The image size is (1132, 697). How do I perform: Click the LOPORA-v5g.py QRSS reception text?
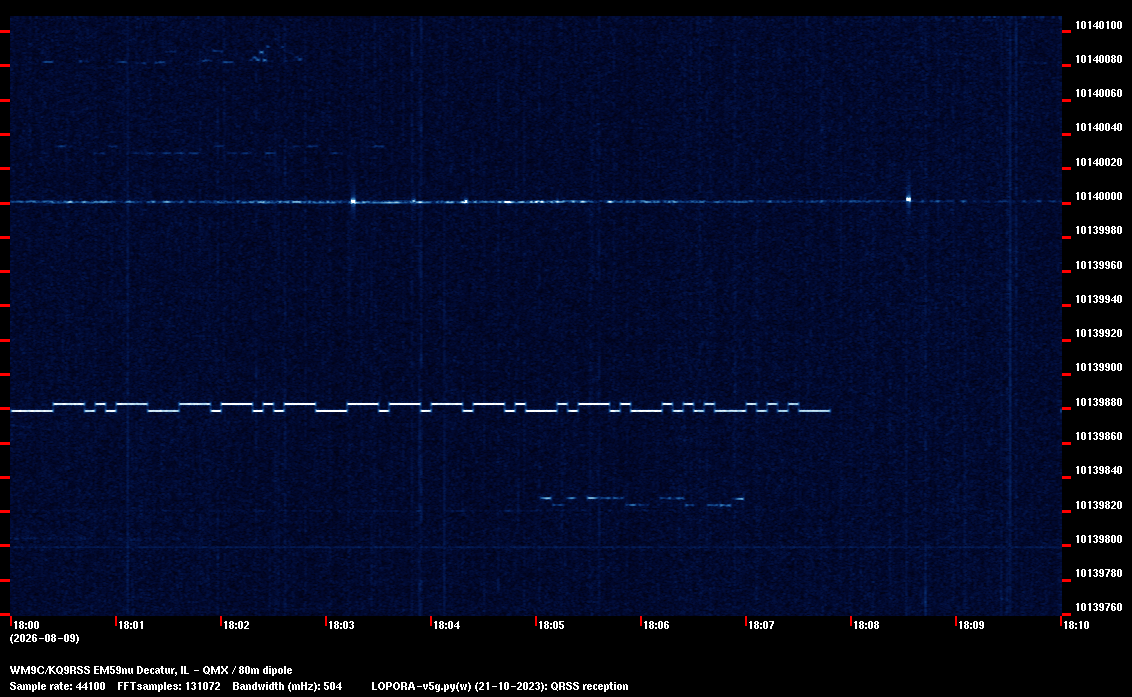(500, 686)
